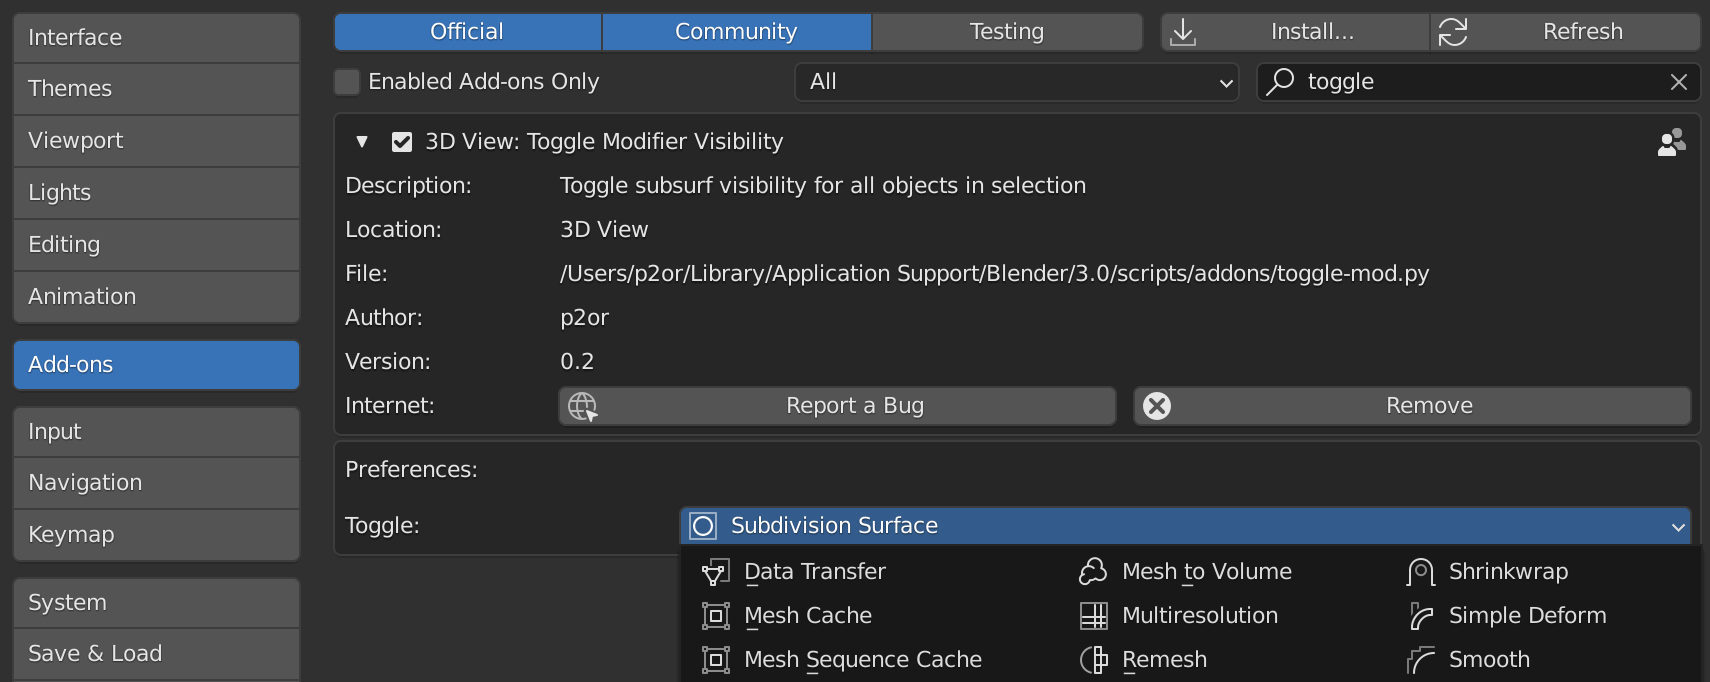Click the Mesh to Volume icon

tap(1093, 572)
